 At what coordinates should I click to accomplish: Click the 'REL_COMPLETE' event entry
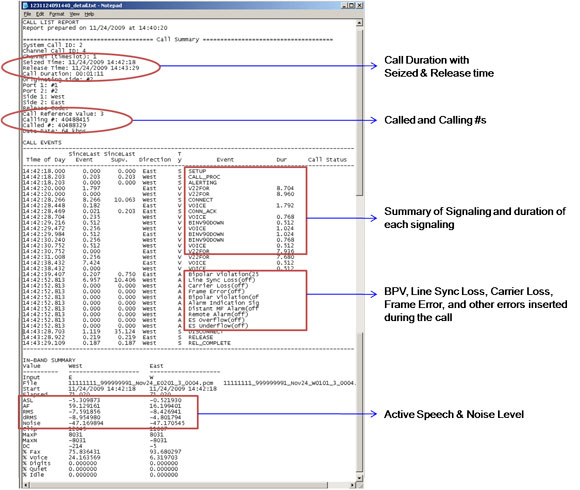[209, 343]
